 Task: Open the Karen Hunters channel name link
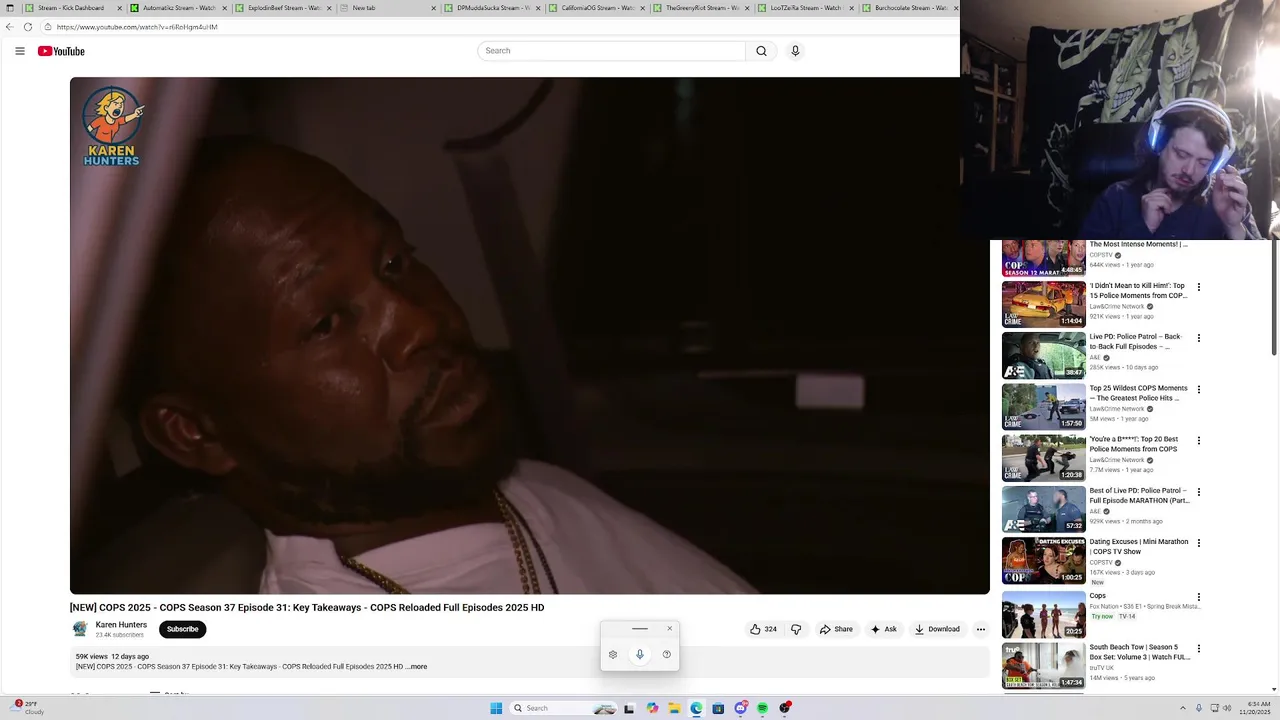click(x=121, y=625)
